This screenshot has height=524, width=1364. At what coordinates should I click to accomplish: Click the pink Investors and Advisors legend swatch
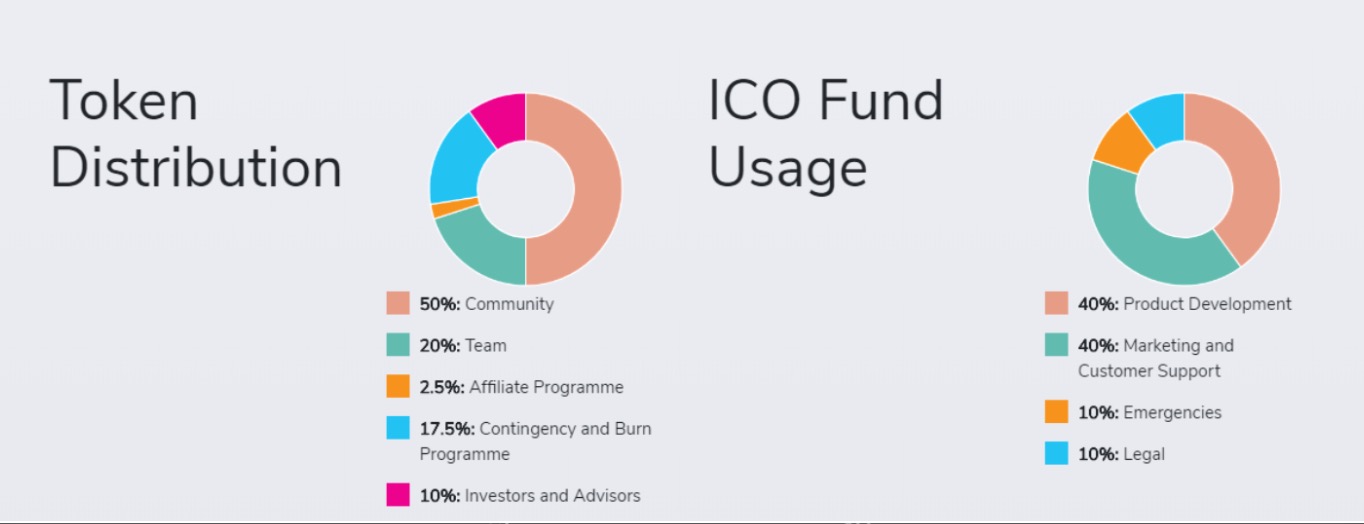click(398, 494)
